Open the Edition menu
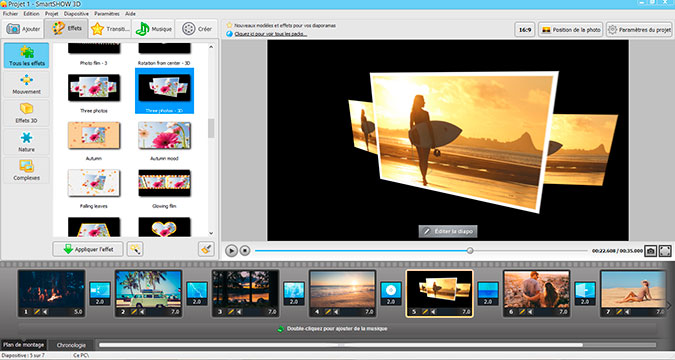 [x=31, y=13]
